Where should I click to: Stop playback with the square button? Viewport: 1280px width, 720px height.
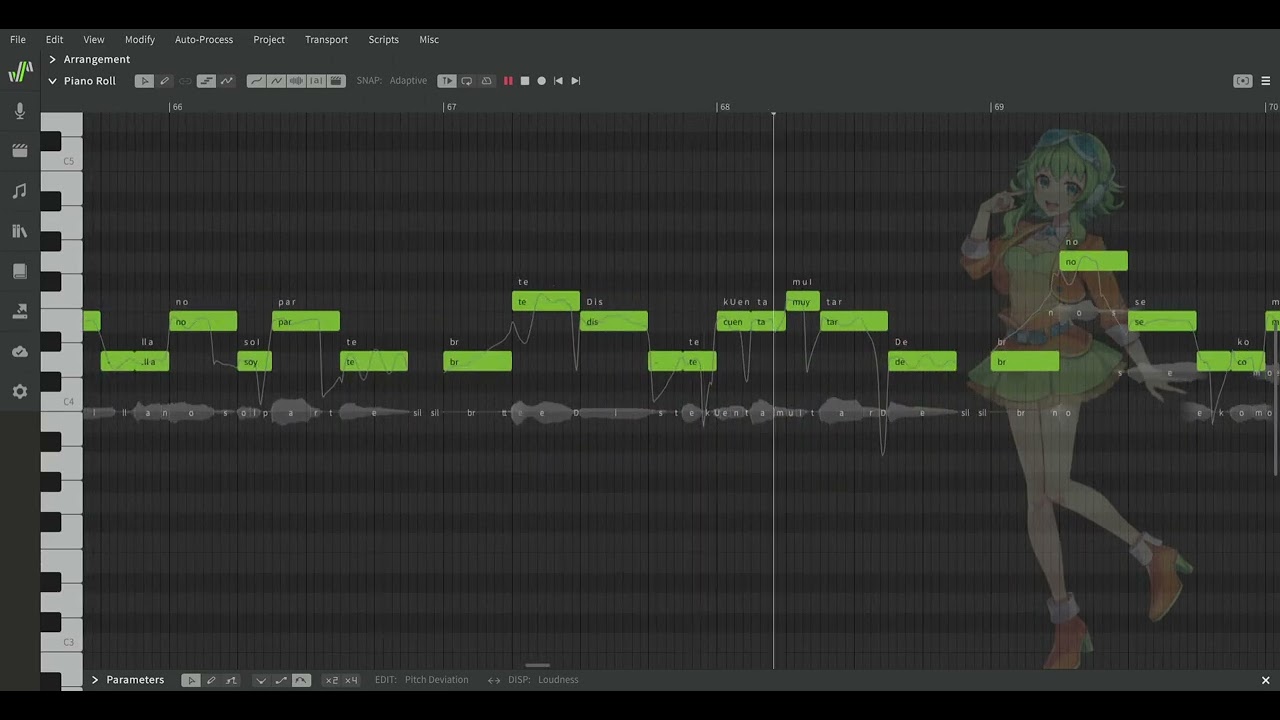525,81
